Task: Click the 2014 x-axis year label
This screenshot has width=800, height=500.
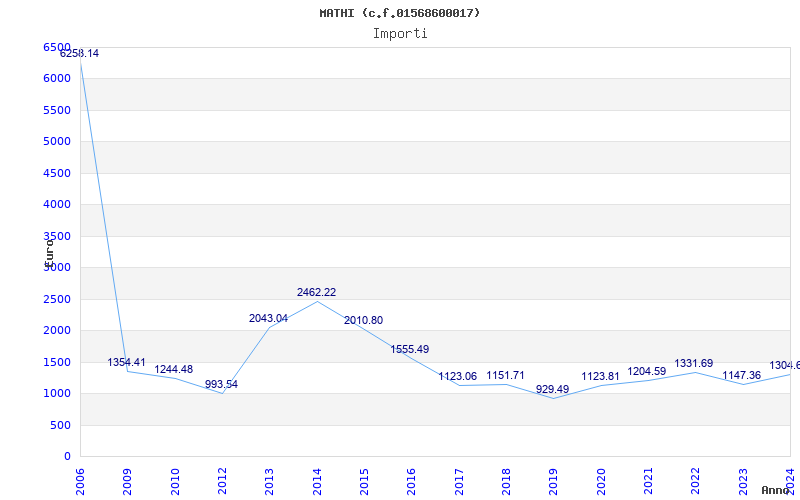Action: pyautogui.click(x=317, y=482)
